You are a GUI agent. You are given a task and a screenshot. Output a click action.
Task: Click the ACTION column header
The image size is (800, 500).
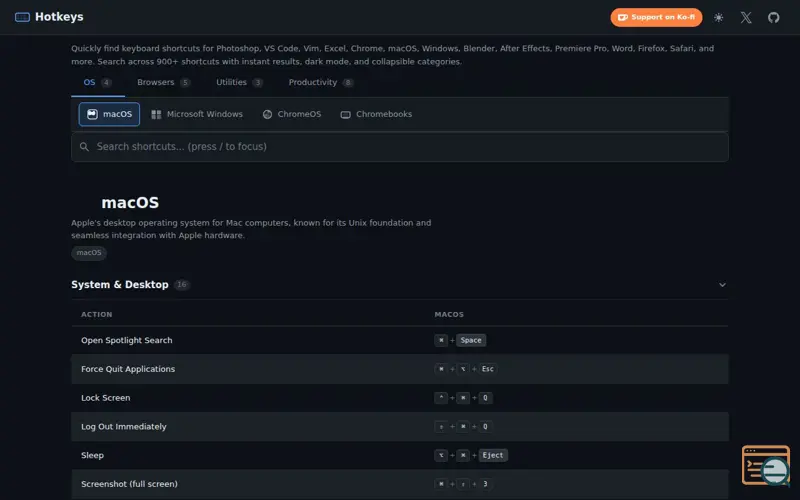tap(96, 314)
